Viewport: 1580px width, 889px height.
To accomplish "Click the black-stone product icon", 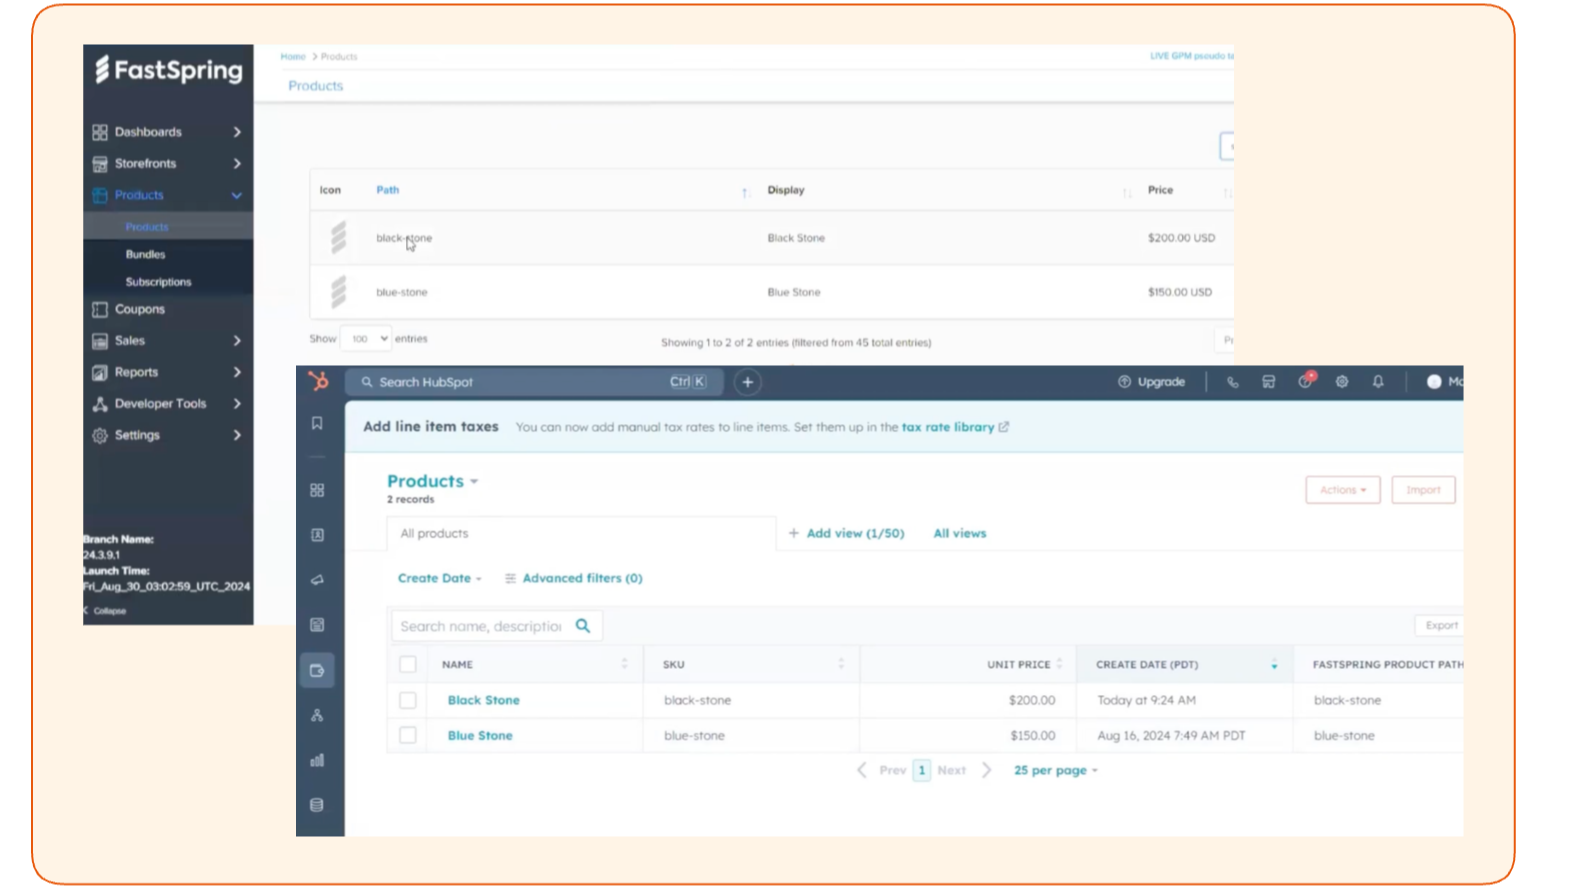I will [x=338, y=238].
